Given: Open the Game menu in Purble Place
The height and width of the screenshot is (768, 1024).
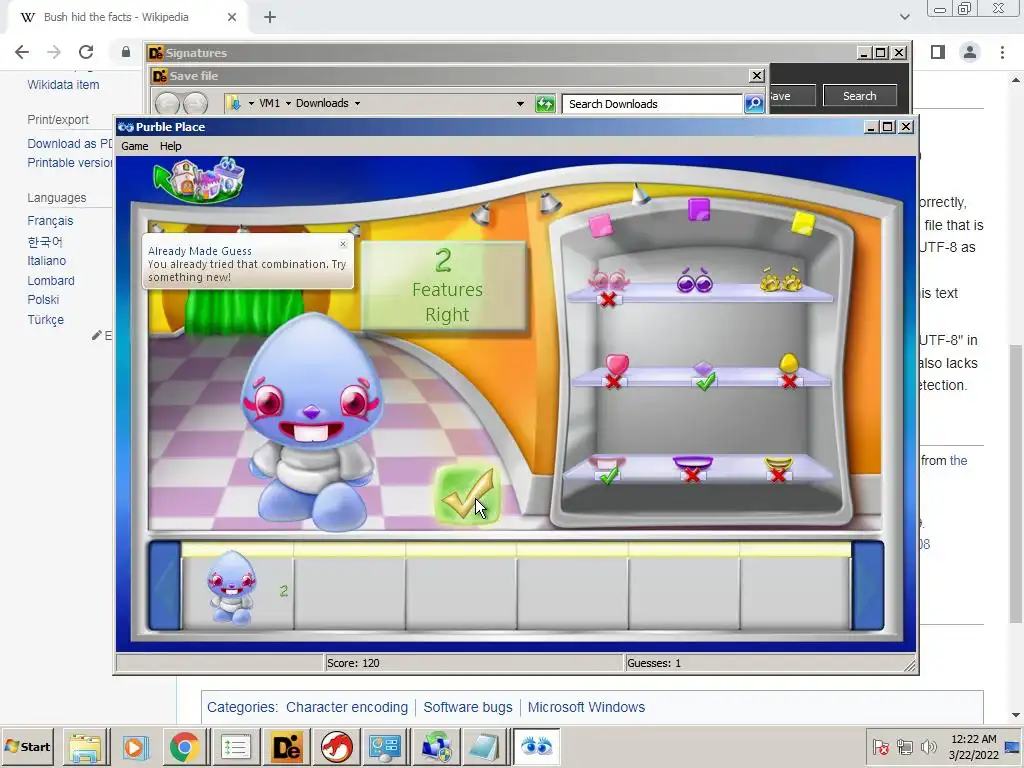Looking at the screenshot, I should point(135,146).
